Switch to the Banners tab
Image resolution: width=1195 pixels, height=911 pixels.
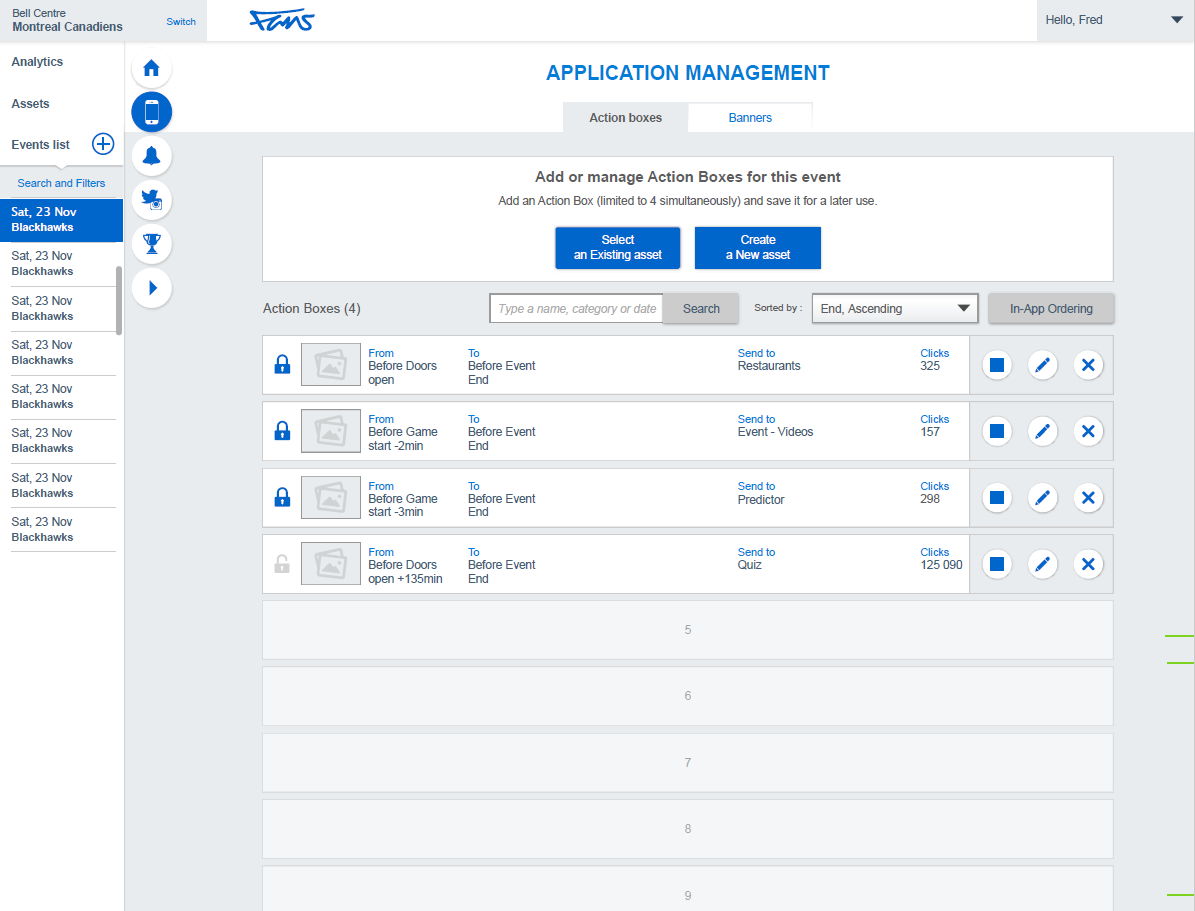750,117
